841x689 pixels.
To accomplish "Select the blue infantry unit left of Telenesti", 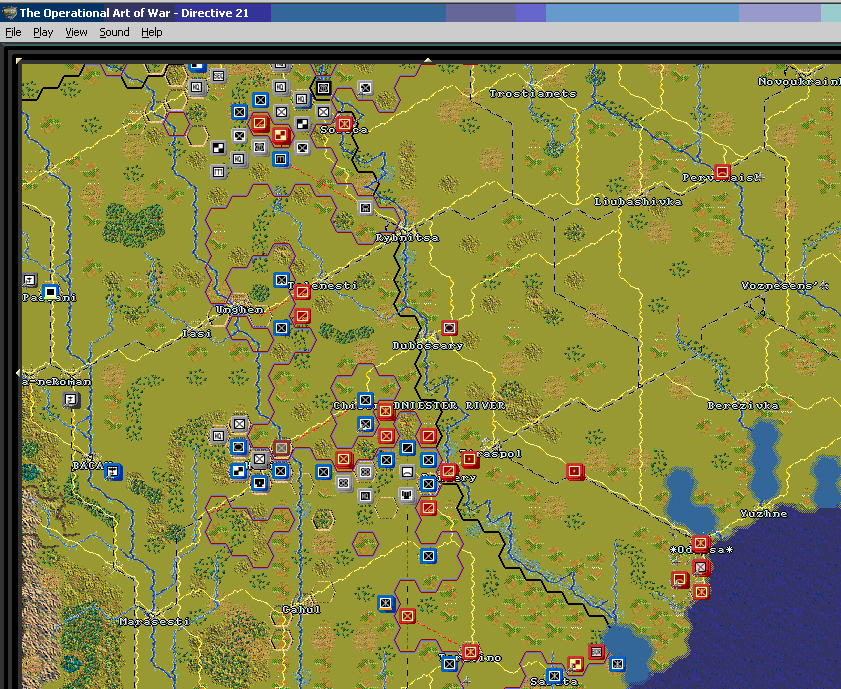I will 281,280.
